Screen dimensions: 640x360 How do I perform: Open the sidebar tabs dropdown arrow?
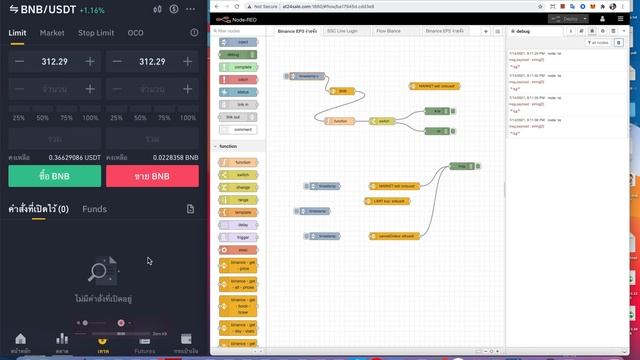click(624, 31)
